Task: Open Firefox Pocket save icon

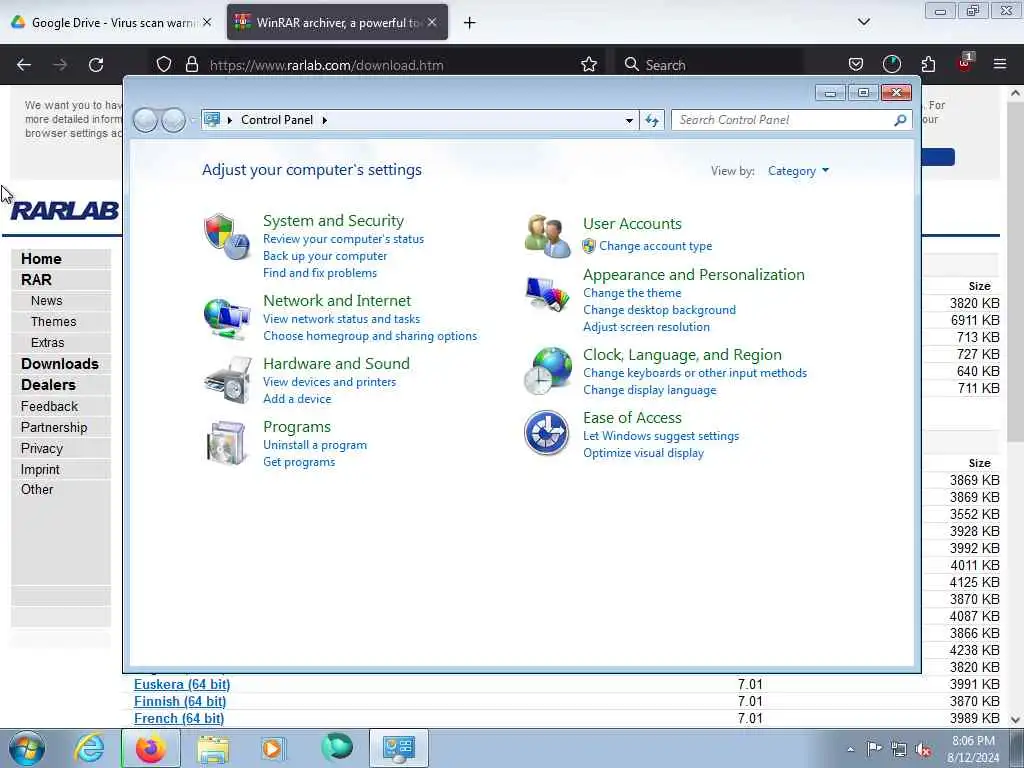Action: tap(856, 64)
